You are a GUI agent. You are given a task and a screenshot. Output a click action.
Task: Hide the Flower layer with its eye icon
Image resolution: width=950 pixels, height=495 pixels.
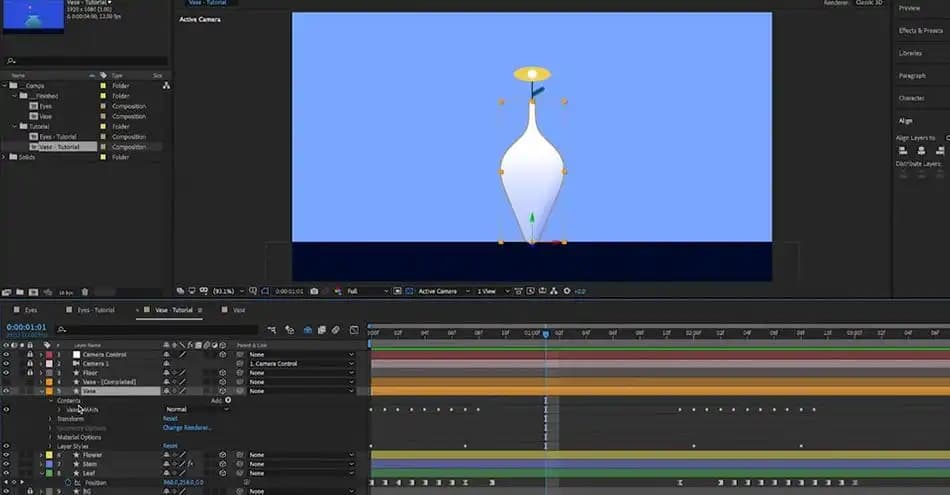[6, 455]
